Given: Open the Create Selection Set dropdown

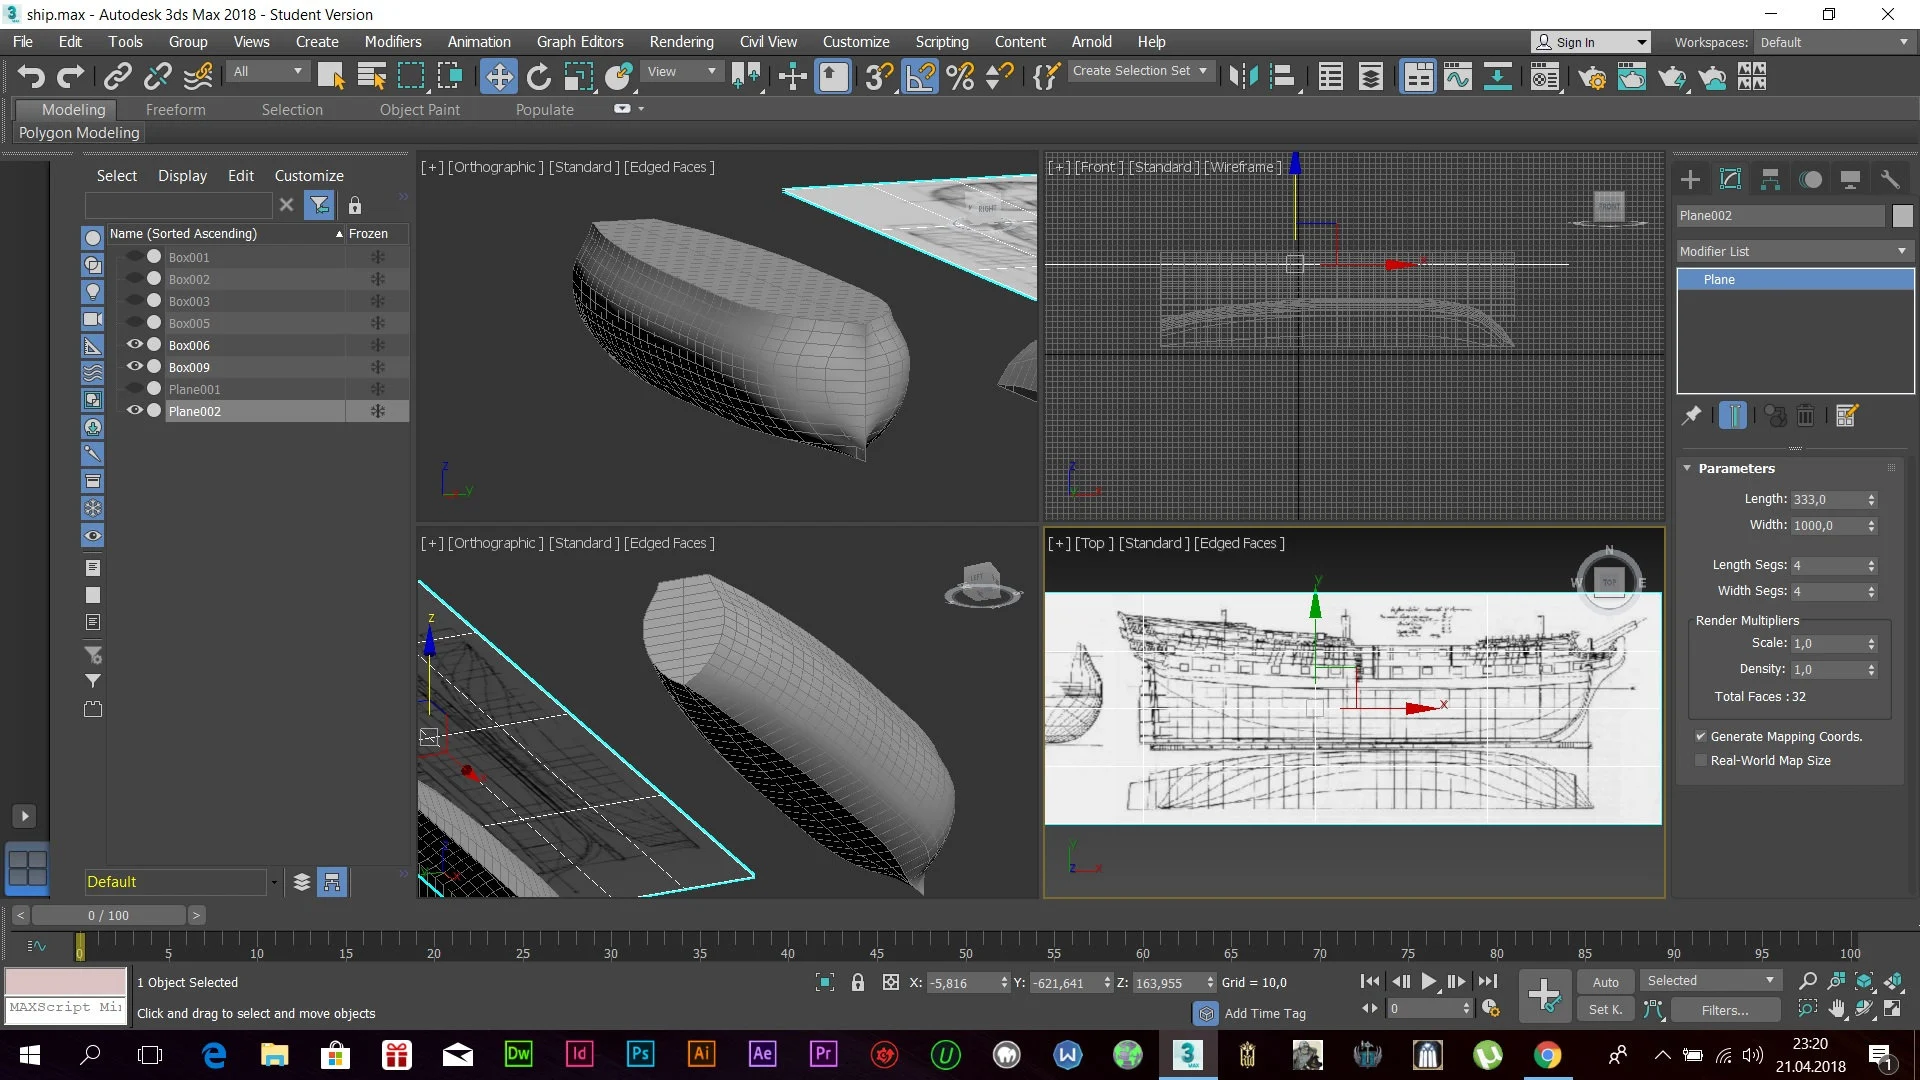Looking at the screenshot, I should click(x=1140, y=71).
